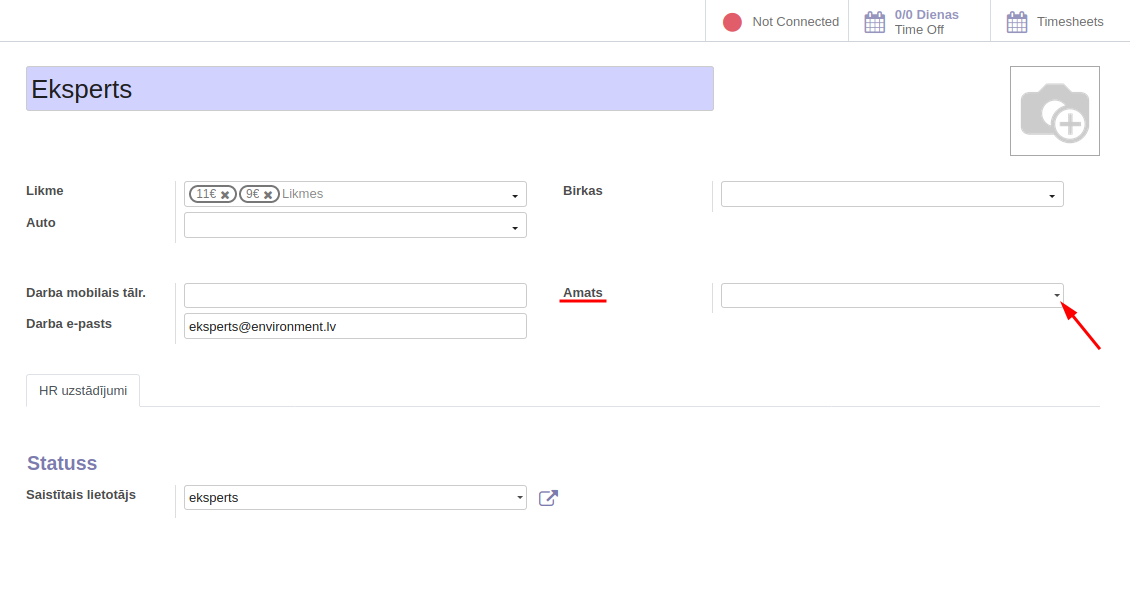Click the red Not Connected status dot
Viewport: 1130px width, 599px height.
[732, 22]
